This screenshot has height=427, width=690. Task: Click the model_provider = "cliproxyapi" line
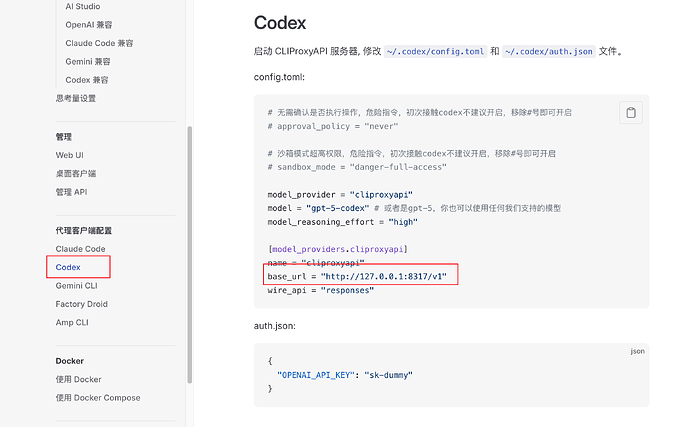(x=340, y=195)
